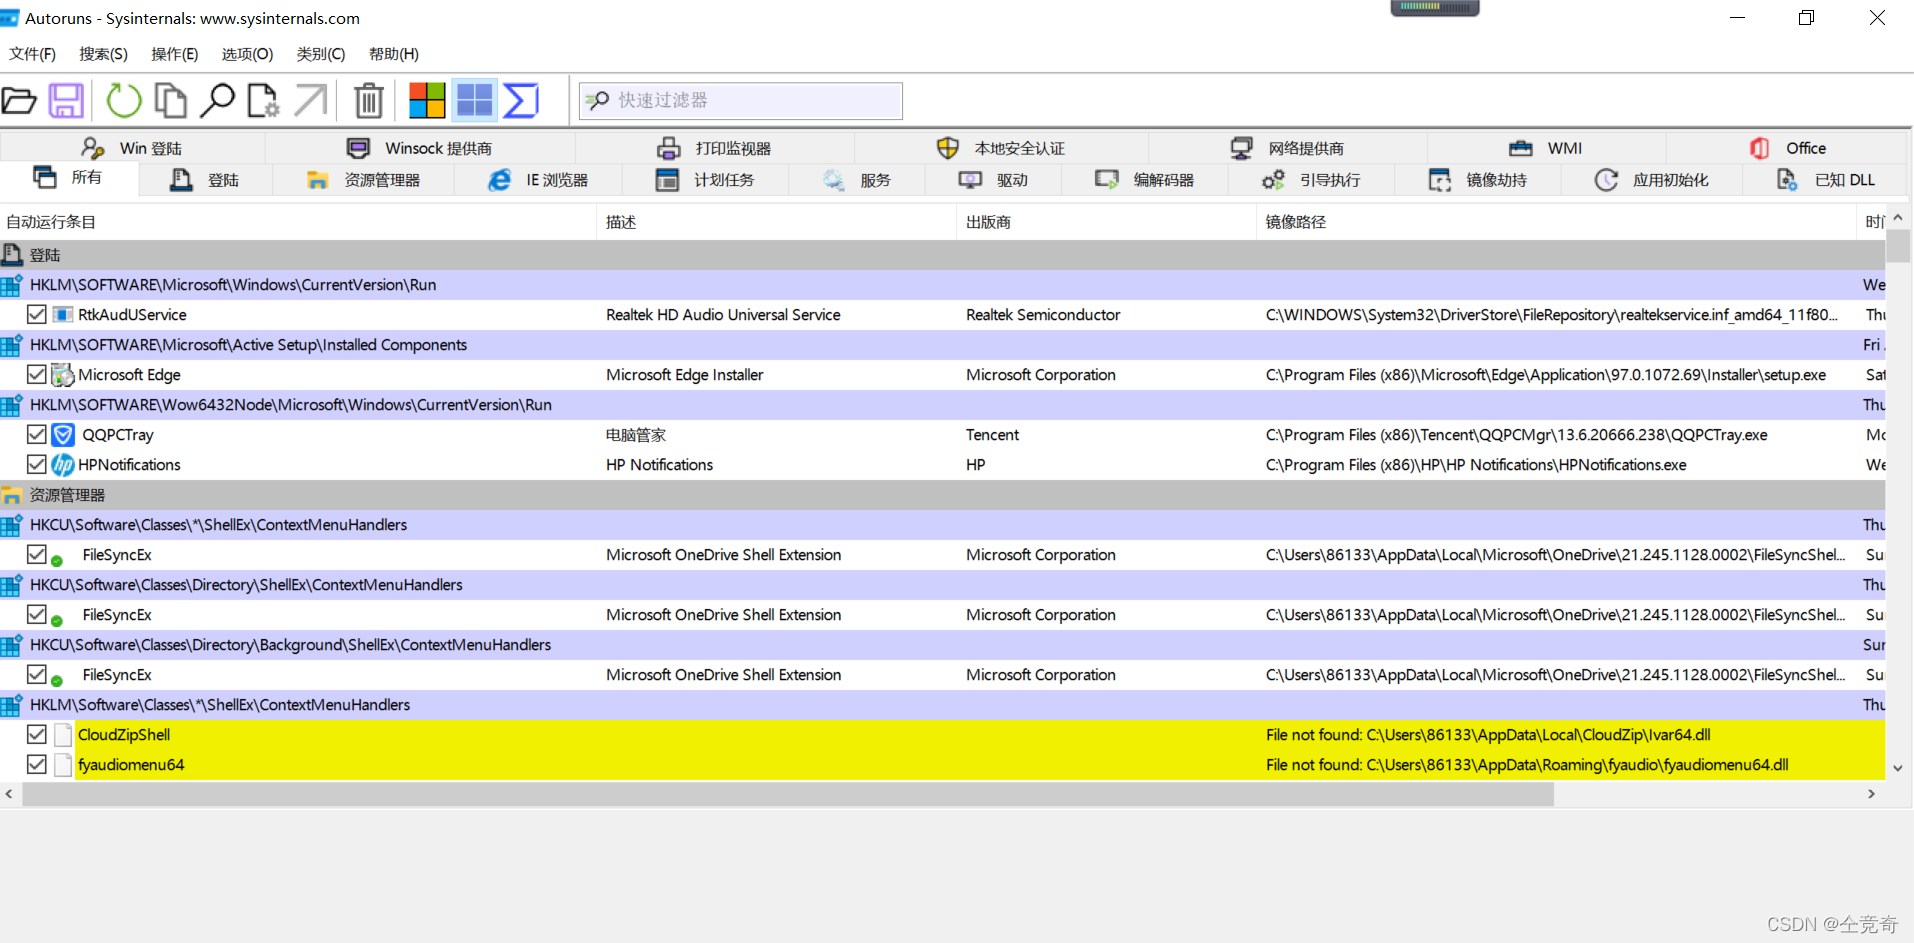Uncheck the RtkAudUService entry
This screenshot has height=943, width=1914.
tap(37, 314)
